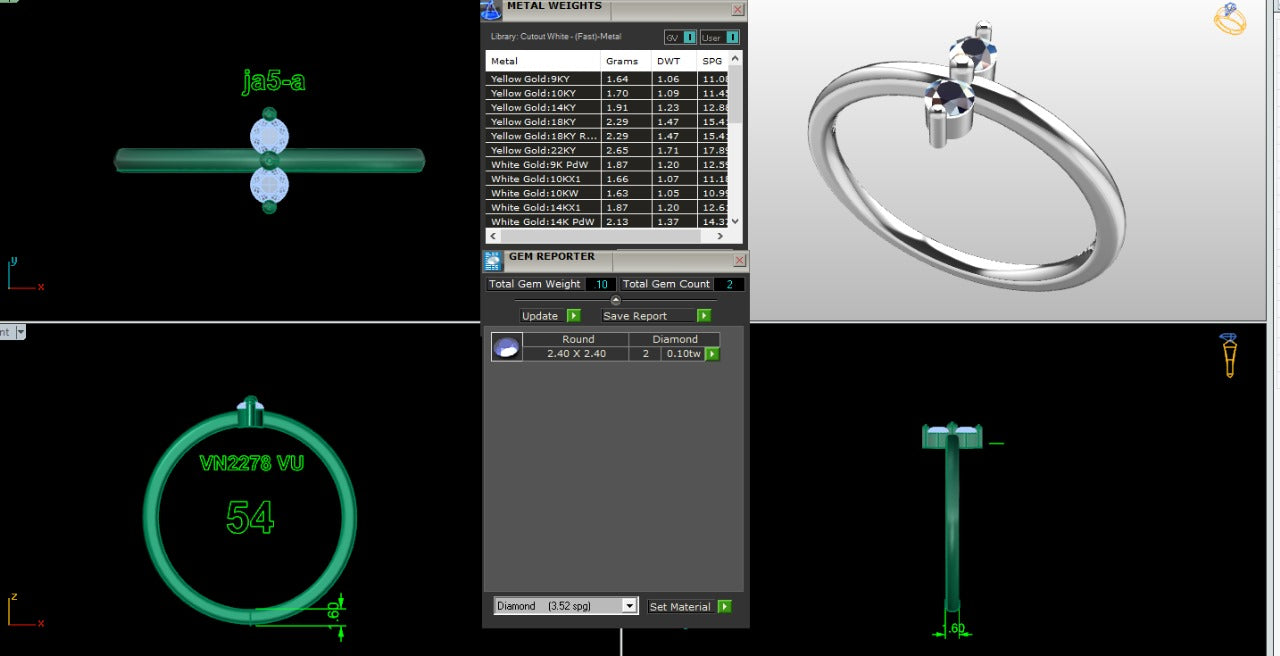Select the Yellow Gold:9KY row
This screenshot has width=1280, height=656.
(x=607, y=78)
